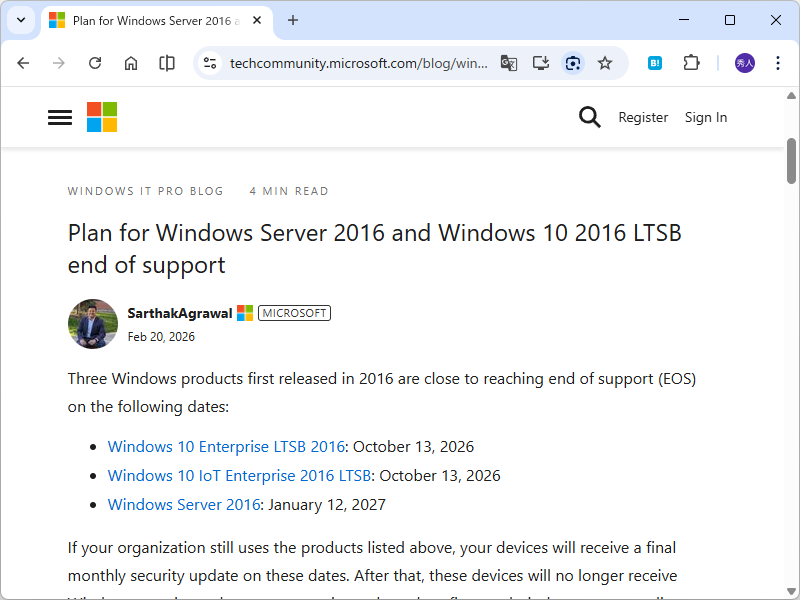Open the site search magnifier
Screen dimensions: 800x600
(x=590, y=117)
